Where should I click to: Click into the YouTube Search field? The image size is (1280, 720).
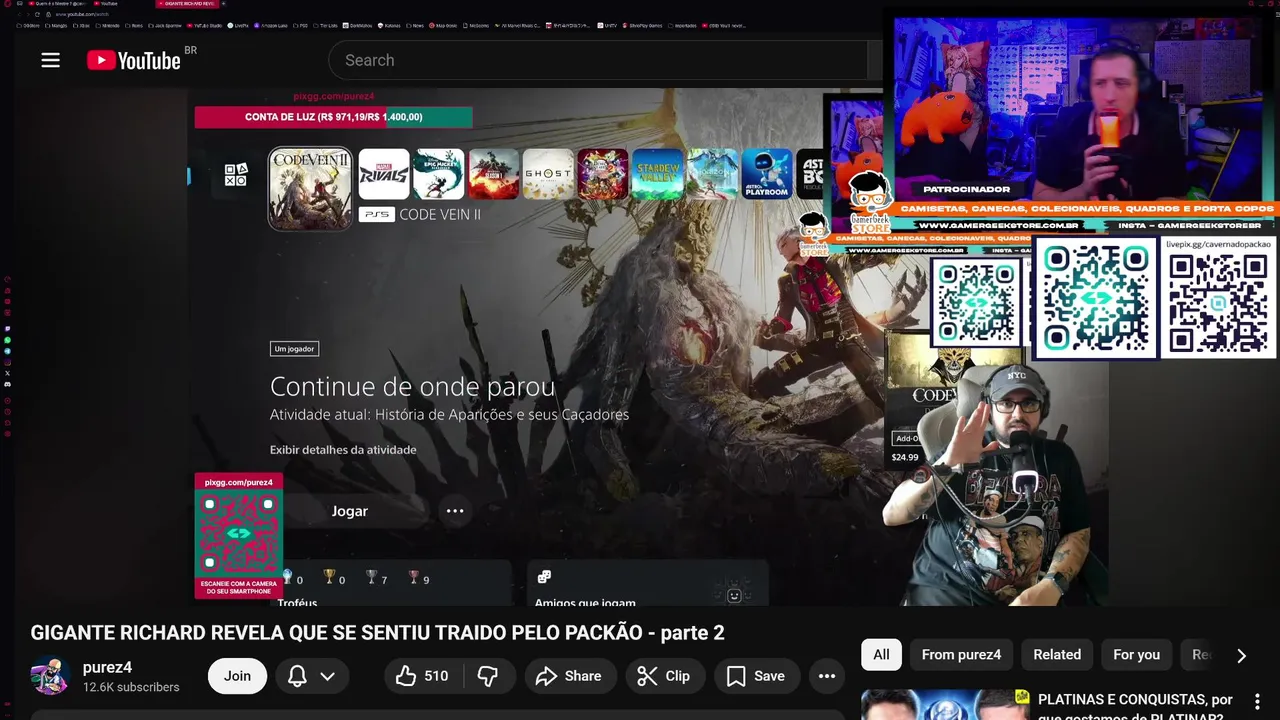[x=600, y=60]
